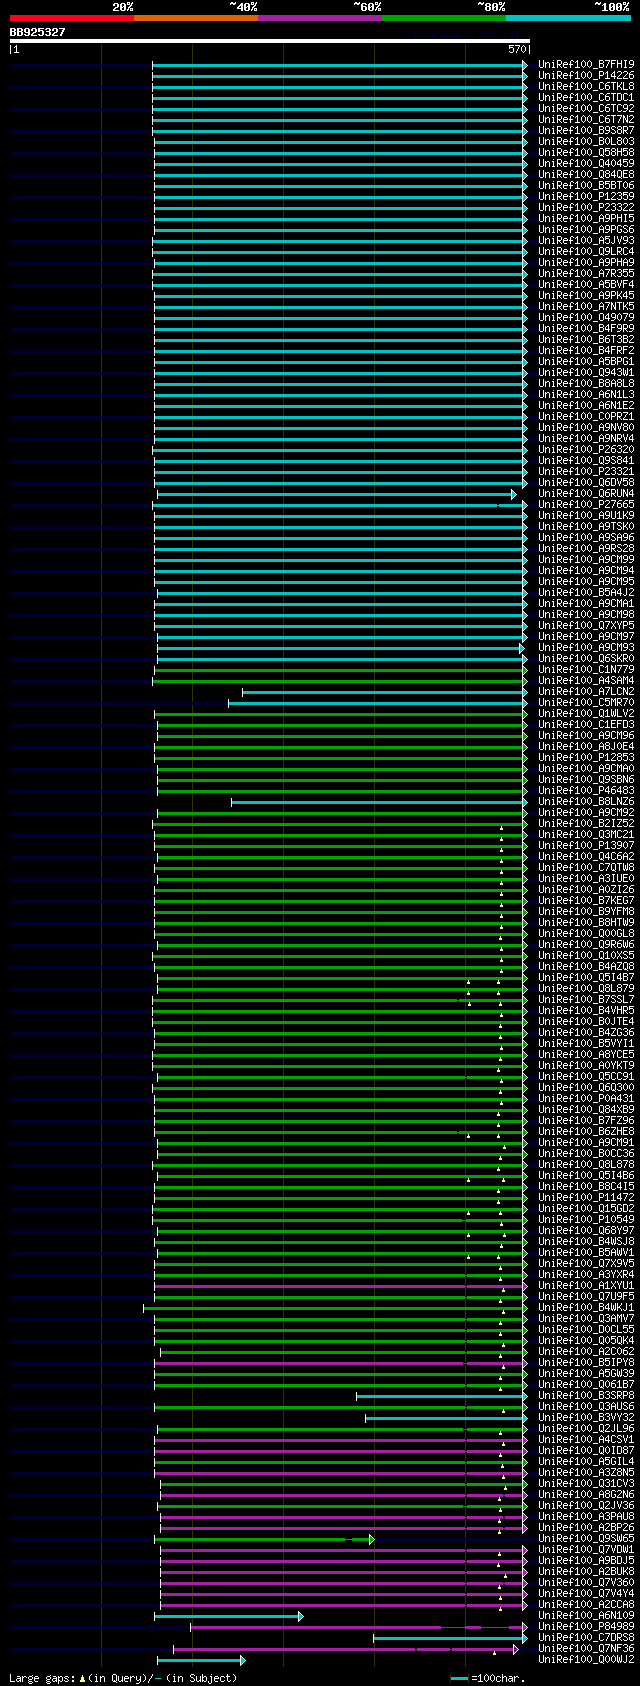Select hit label UniRef100_Q6SKR0
The image size is (640, 1686).
coord(586,658)
